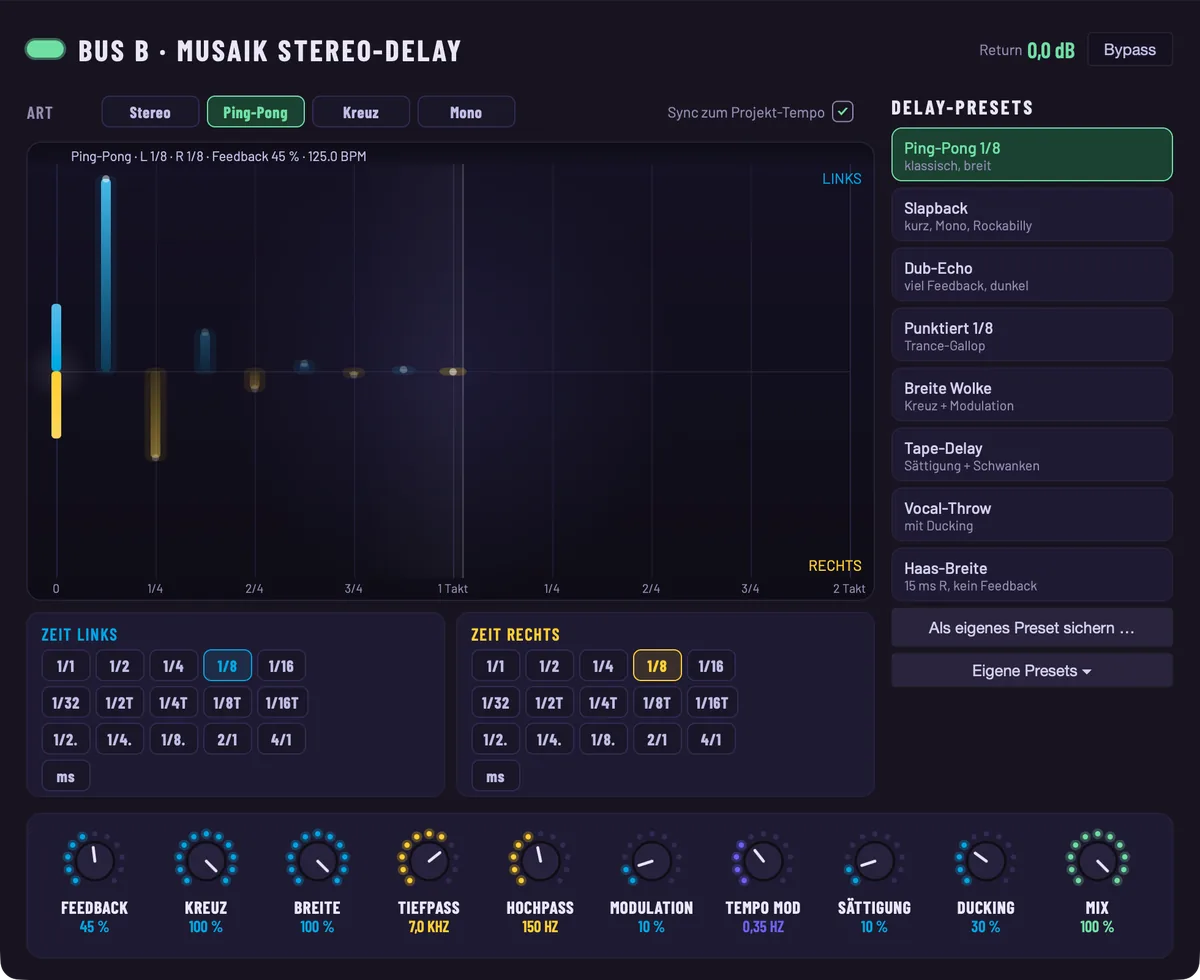Choose the Punktiert 1/8 preset
The width and height of the screenshot is (1200, 980).
(1032, 335)
